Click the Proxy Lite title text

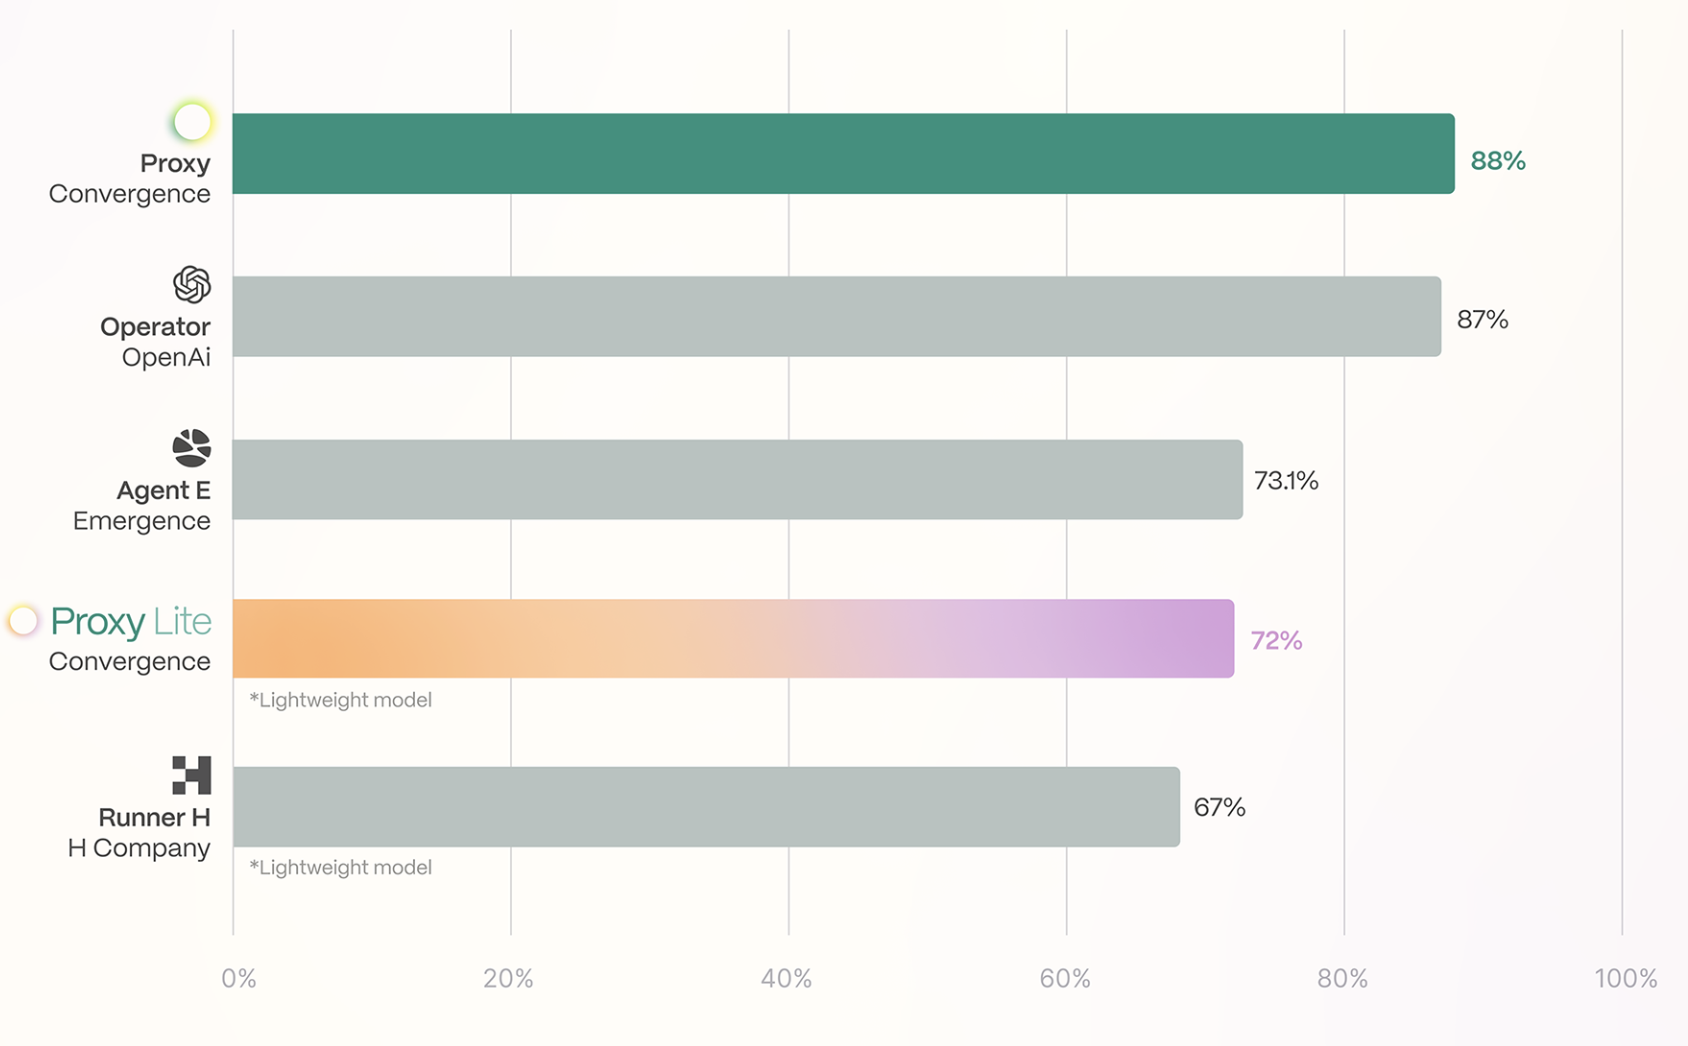tap(131, 622)
